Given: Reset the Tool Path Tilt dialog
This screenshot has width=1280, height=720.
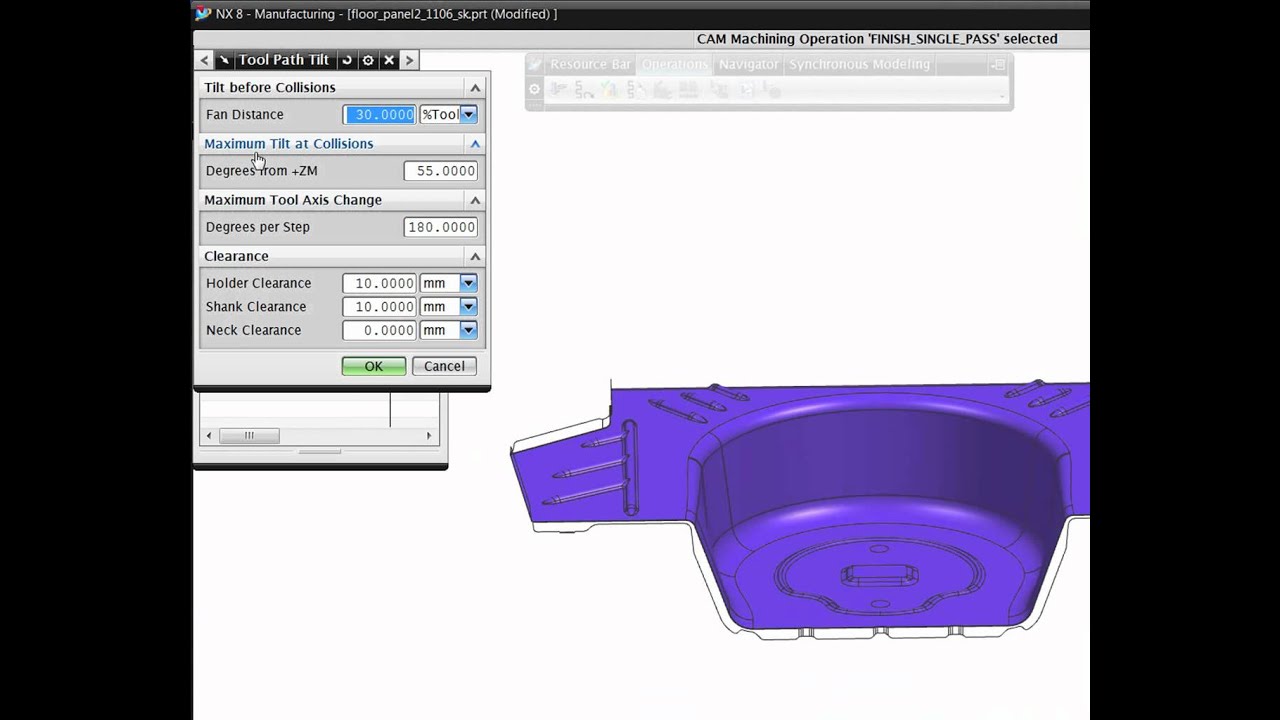Looking at the screenshot, I should (347, 60).
